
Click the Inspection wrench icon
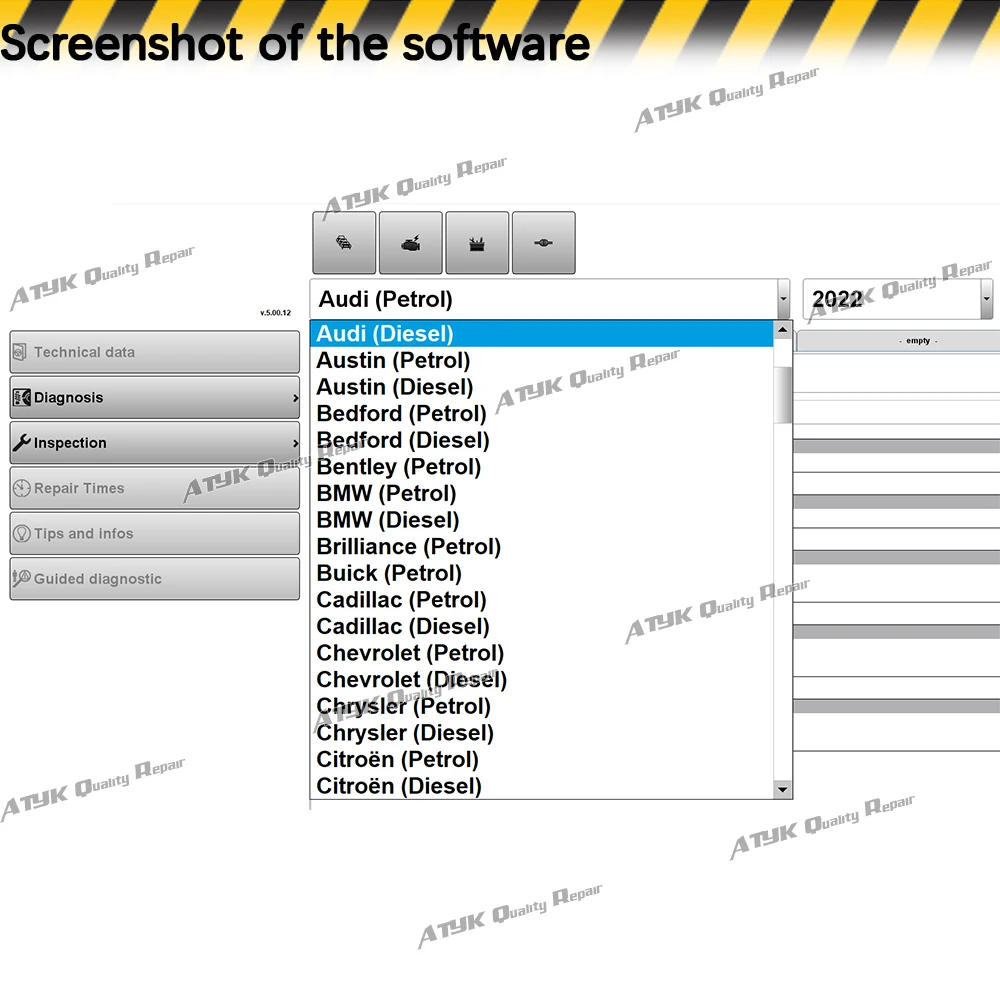pos(22,443)
